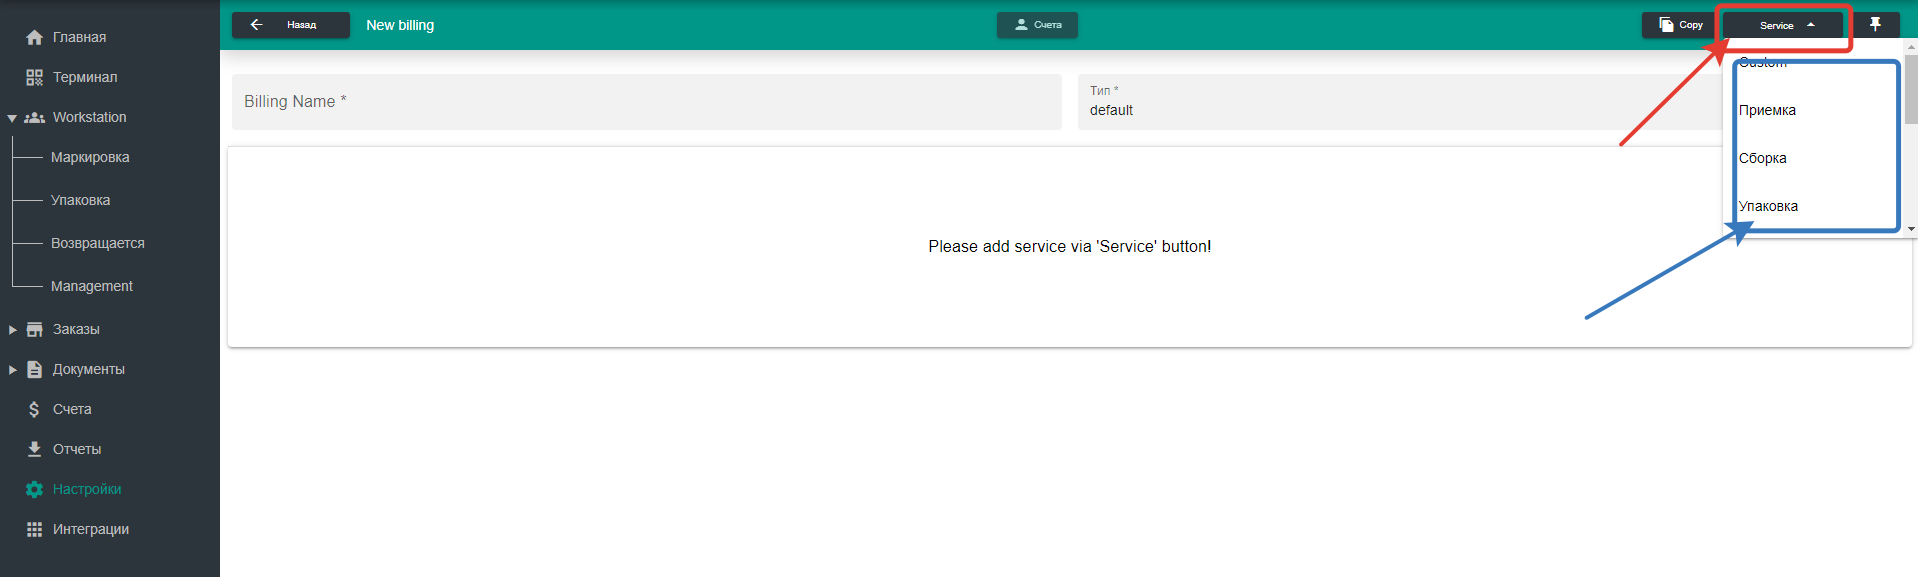Collapse the Workstation tree section
This screenshot has width=1918, height=577.
(12, 118)
